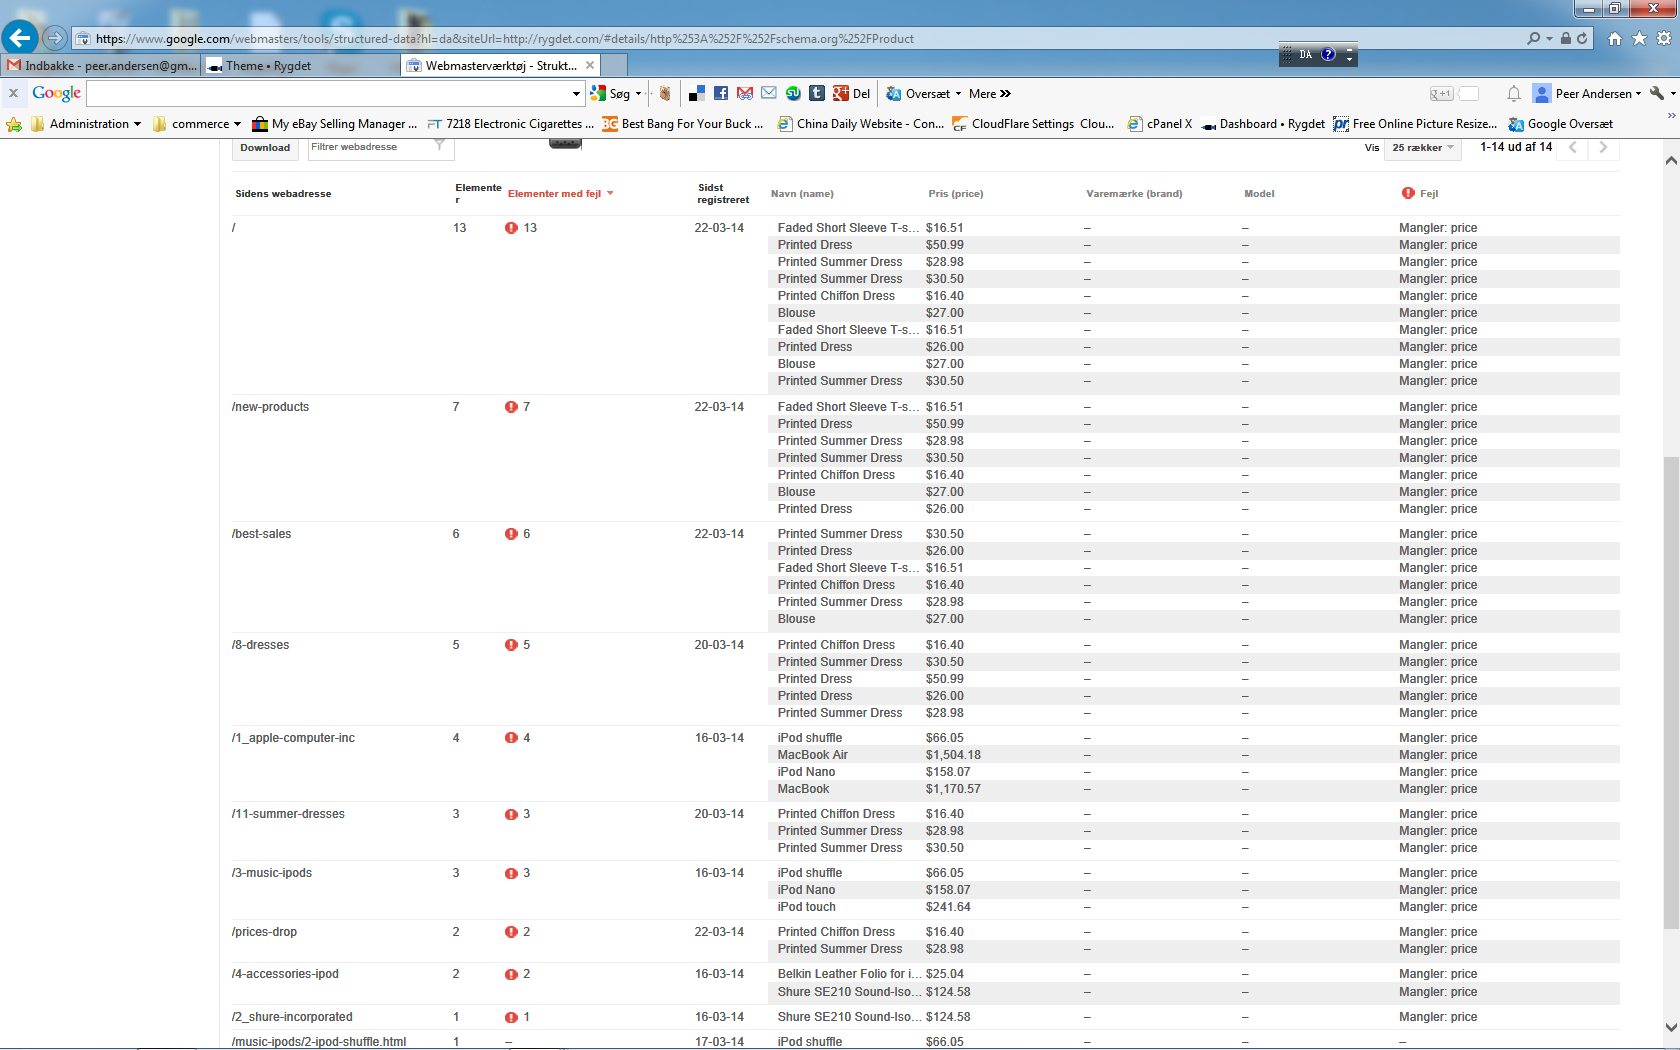Expand the Mere more-buttons chevron

point(990,93)
